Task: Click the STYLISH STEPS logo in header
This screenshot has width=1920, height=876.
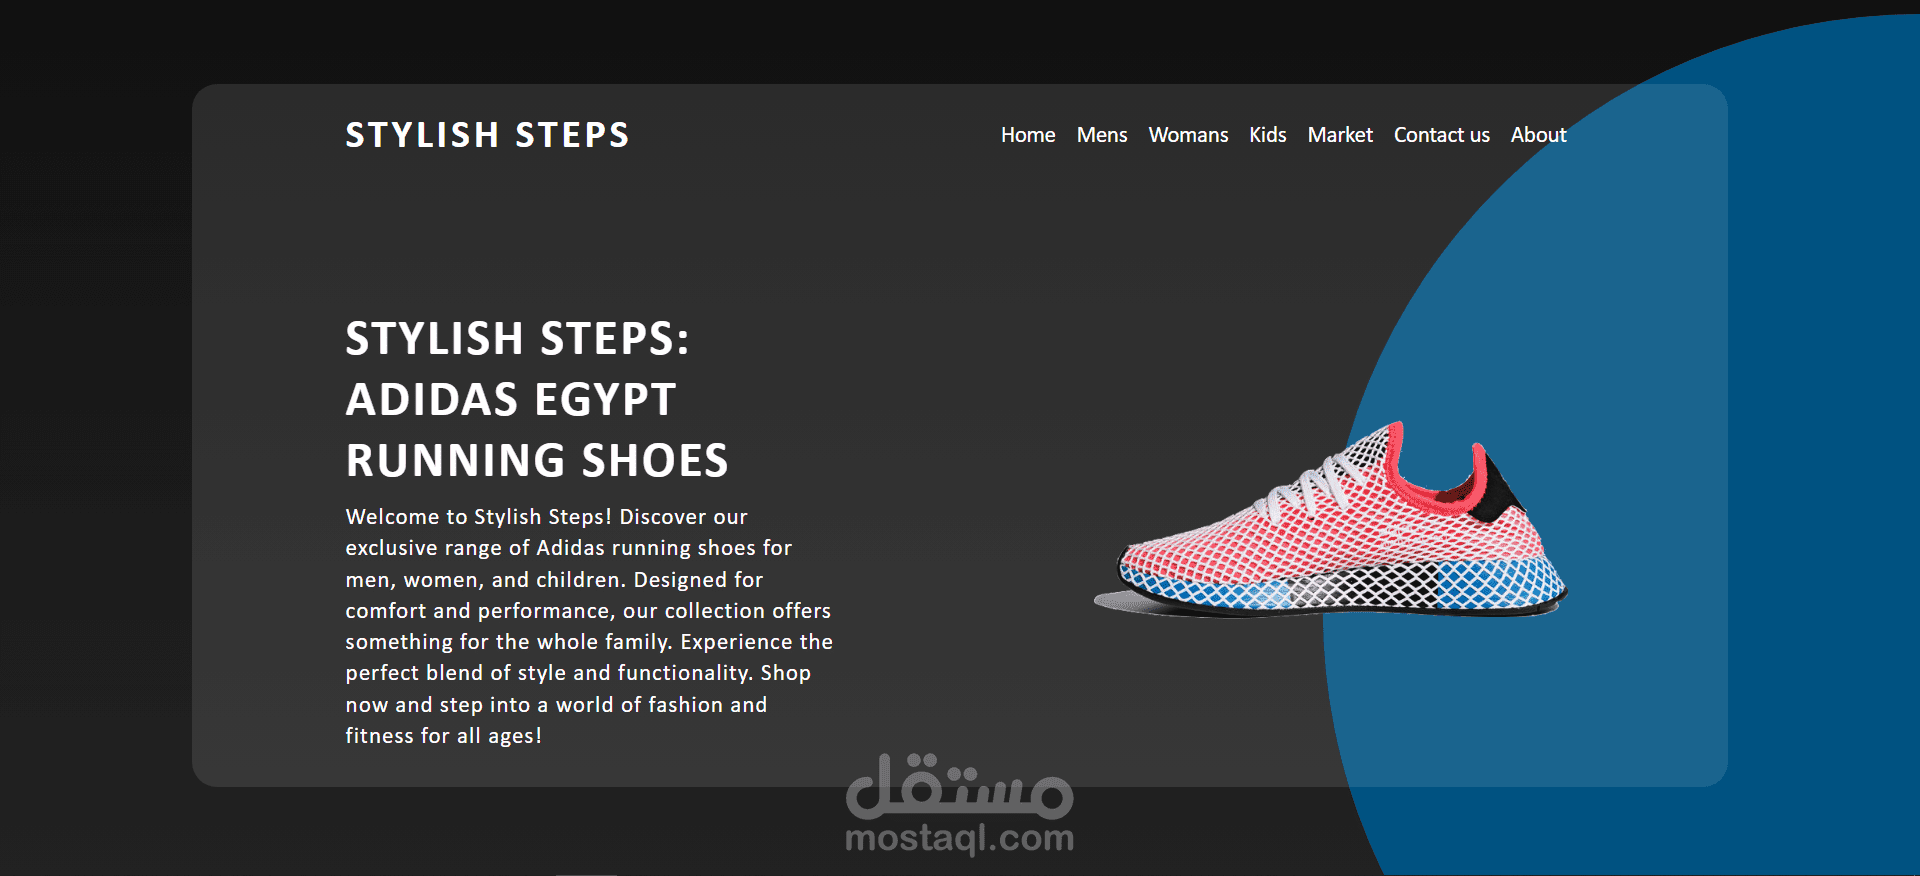Action: point(487,135)
